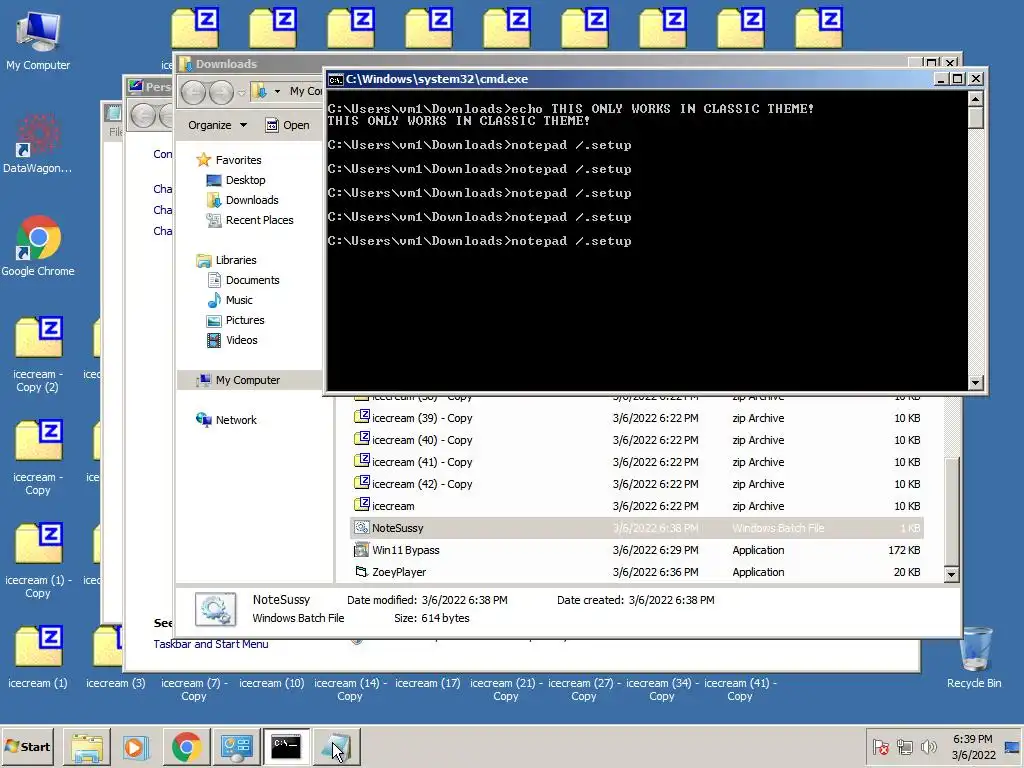Open the recent pages dropdown arrow
The width and height of the screenshot is (1024, 768).
coord(241,93)
